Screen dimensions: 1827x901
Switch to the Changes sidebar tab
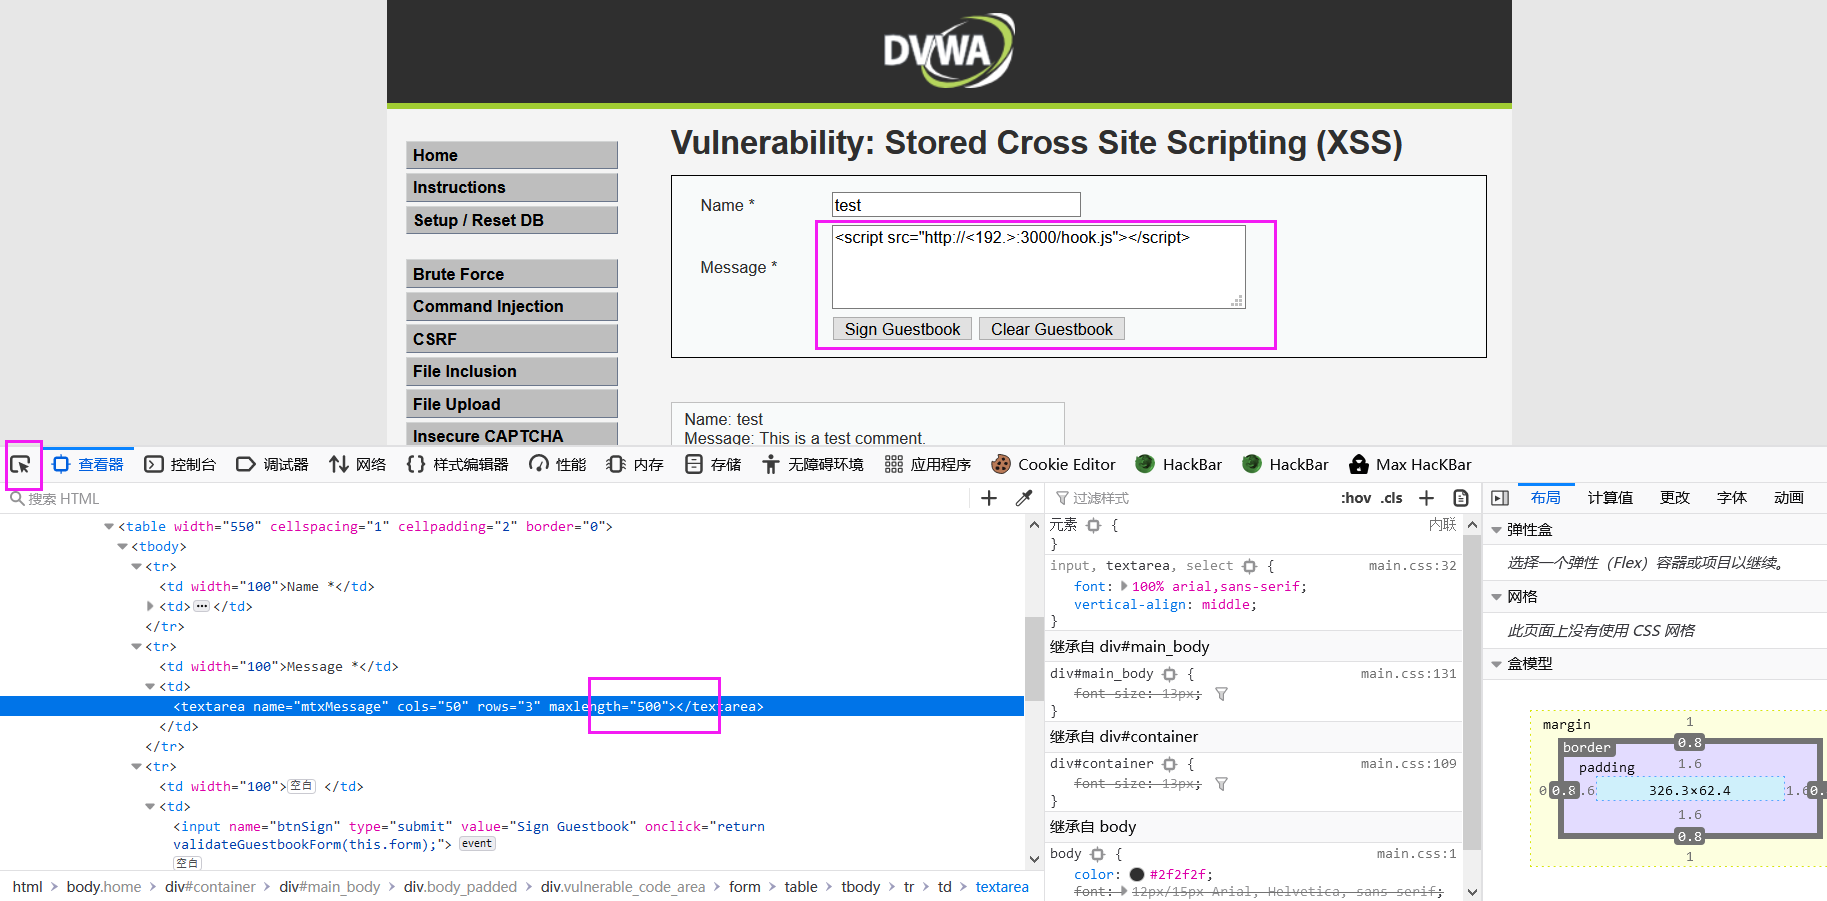[x=1675, y=498]
